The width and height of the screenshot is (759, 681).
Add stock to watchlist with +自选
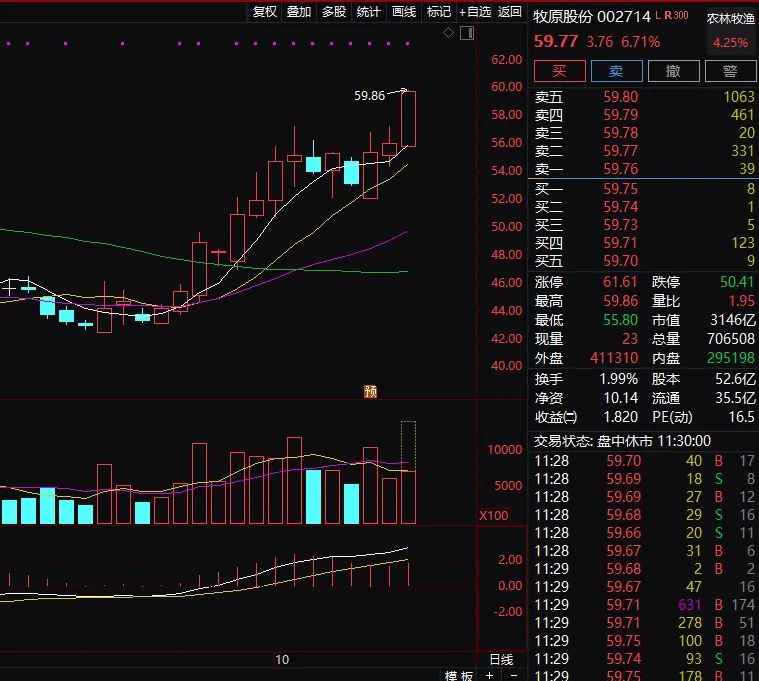click(475, 12)
